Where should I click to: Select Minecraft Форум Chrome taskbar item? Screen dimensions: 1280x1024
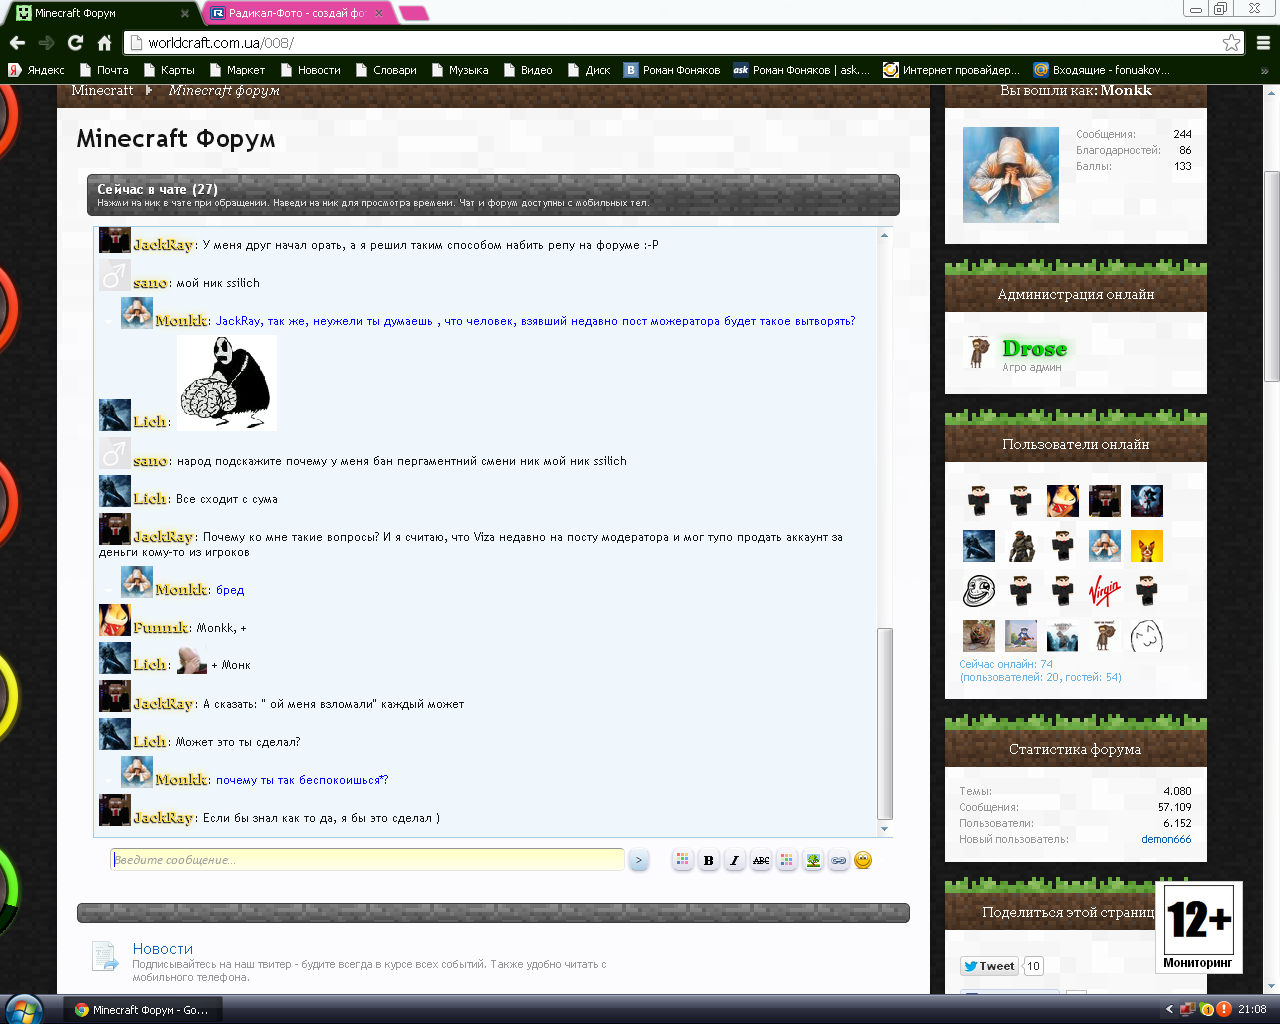coord(142,1010)
